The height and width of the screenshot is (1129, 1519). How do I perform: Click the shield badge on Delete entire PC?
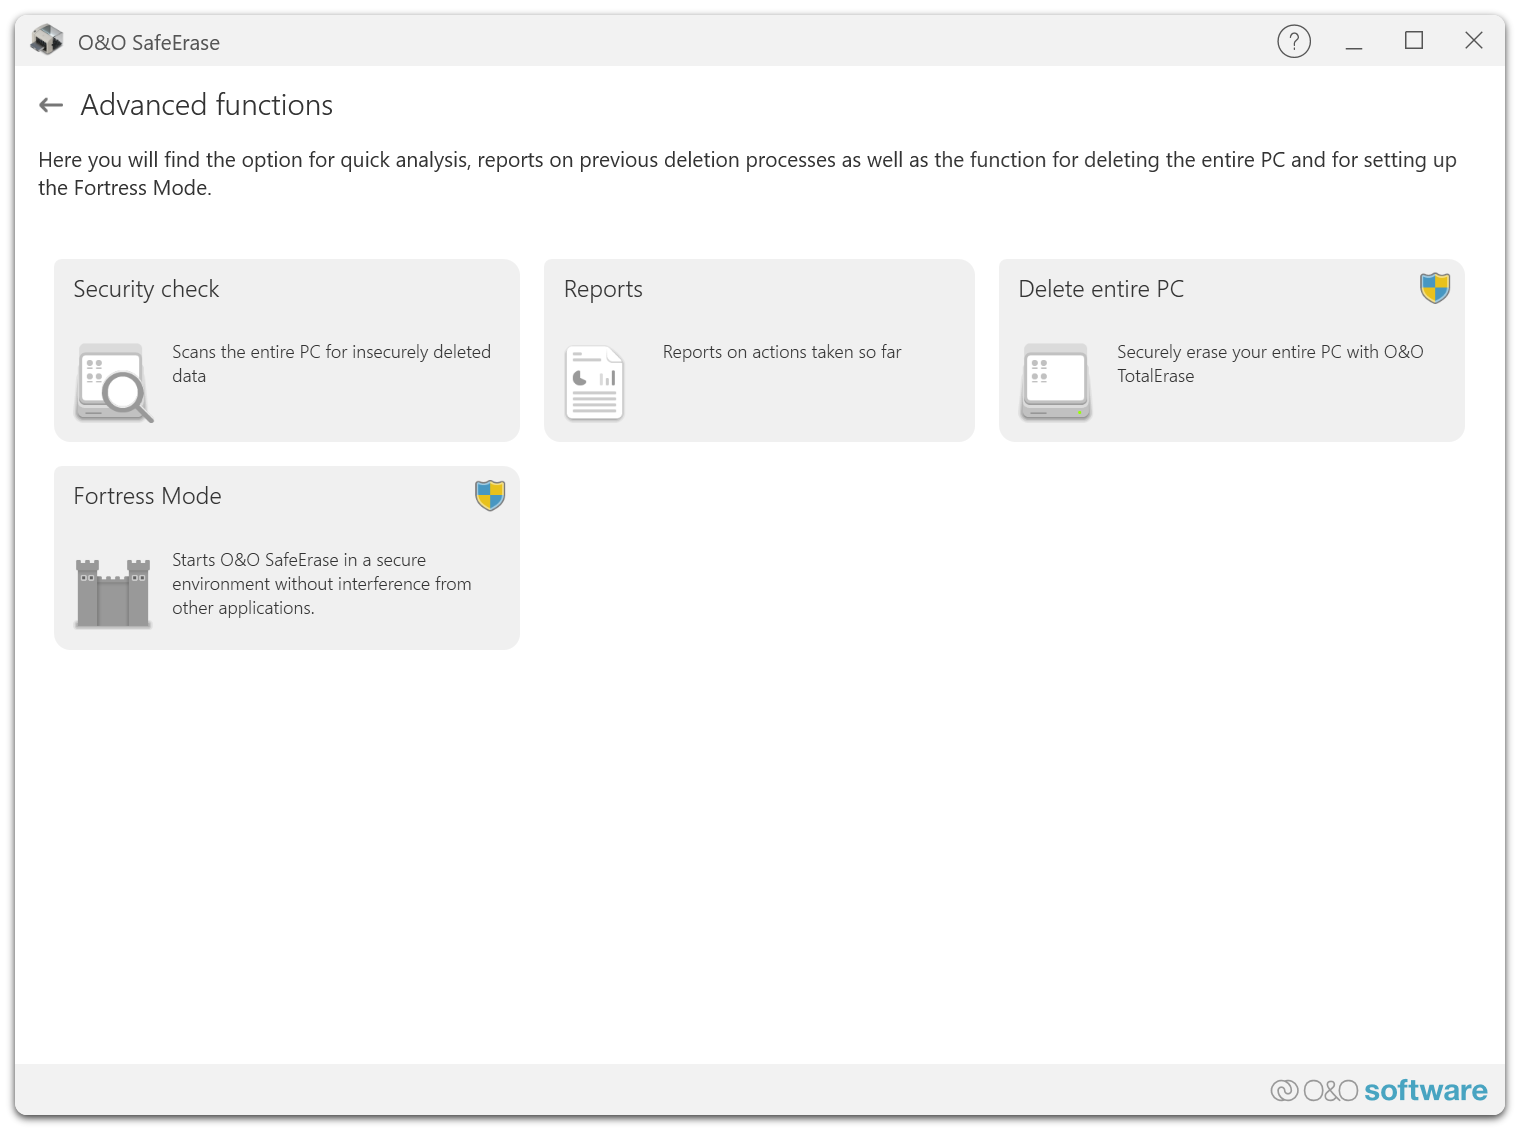(x=1434, y=288)
